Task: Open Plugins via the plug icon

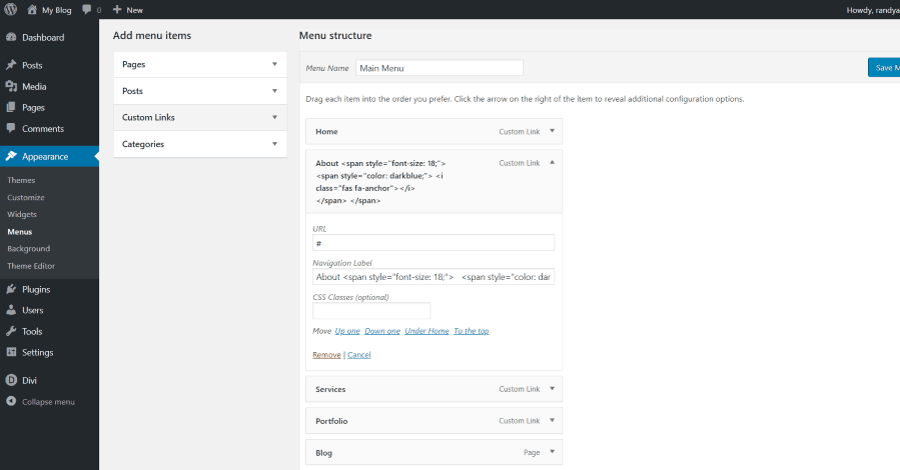Action: point(11,290)
